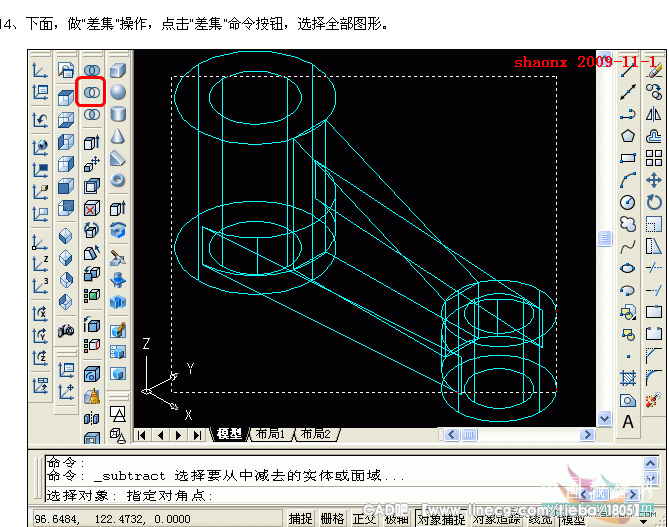
Task: Click the Mirror modify tool
Action: pos(654,114)
